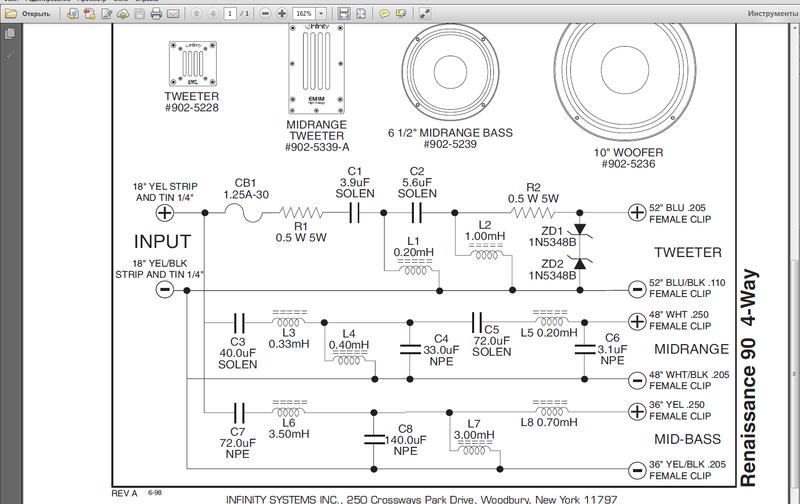This screenshot has width=800, height=504.
Task: Click the 162% zoom value field
Action: [x=304, y=14]
